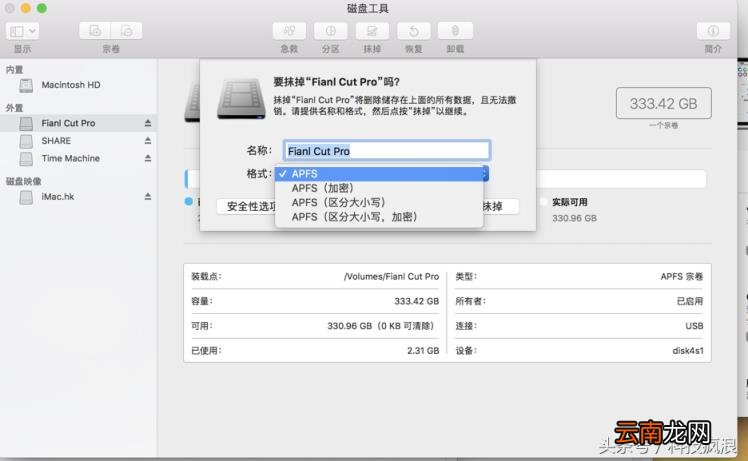Click the iMac.hk disk icon in the sidebar
The width and height of the screenshot is (748, 461).
[26, 197]
